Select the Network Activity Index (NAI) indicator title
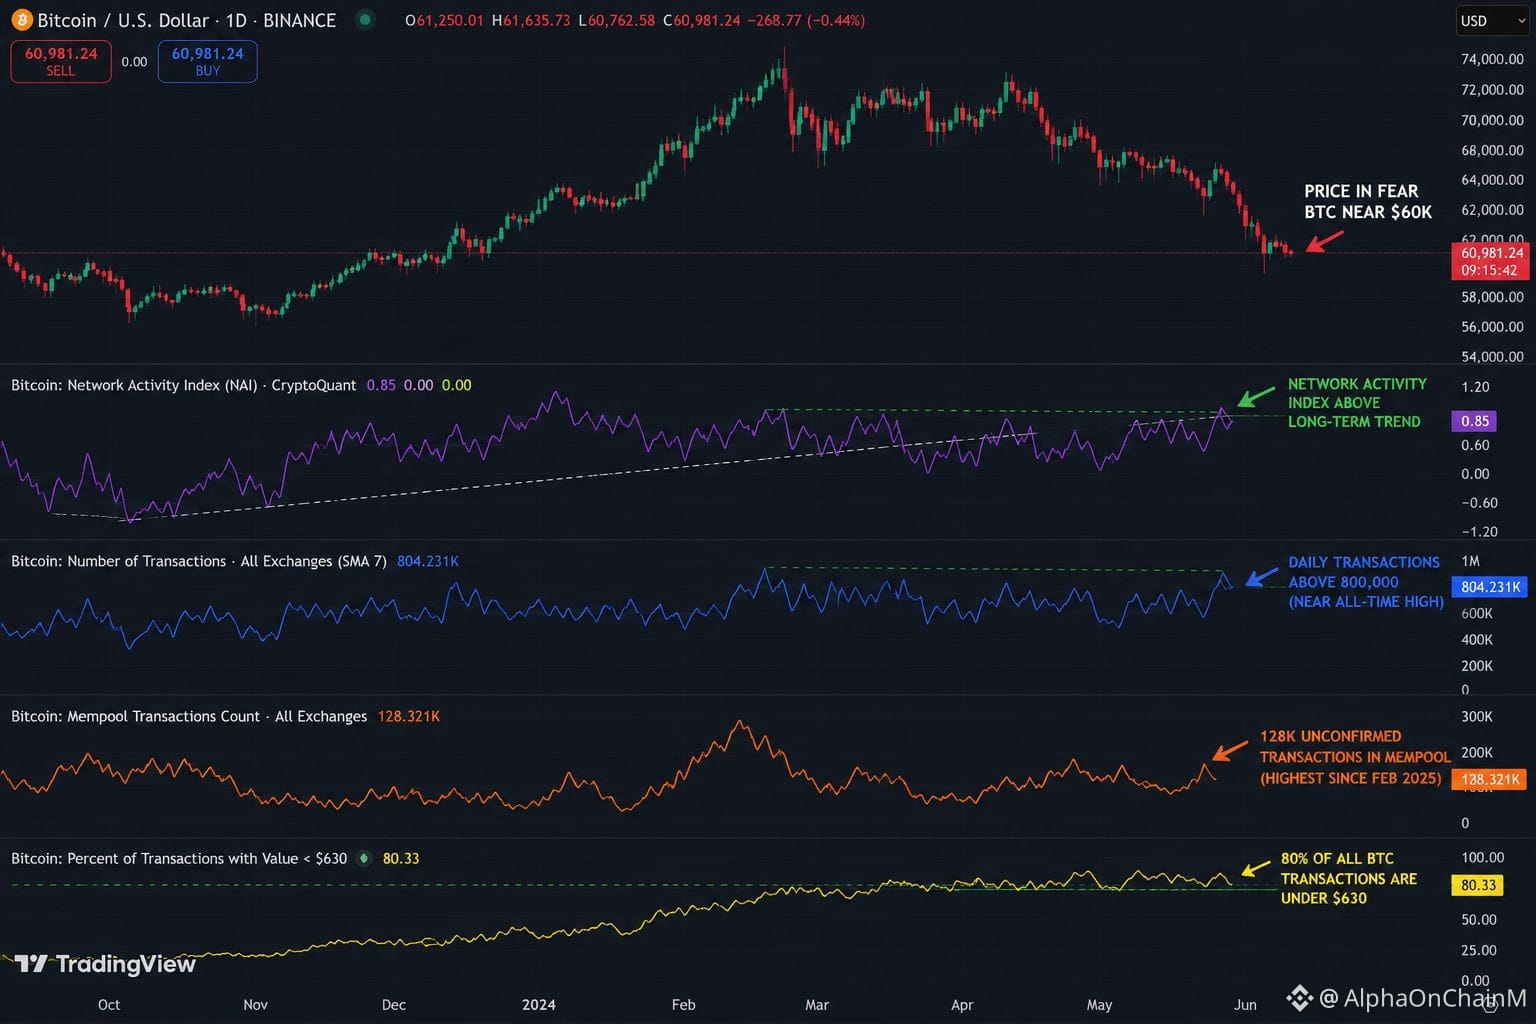Screen dimensions: 1536x1024 tap(183, 385)
